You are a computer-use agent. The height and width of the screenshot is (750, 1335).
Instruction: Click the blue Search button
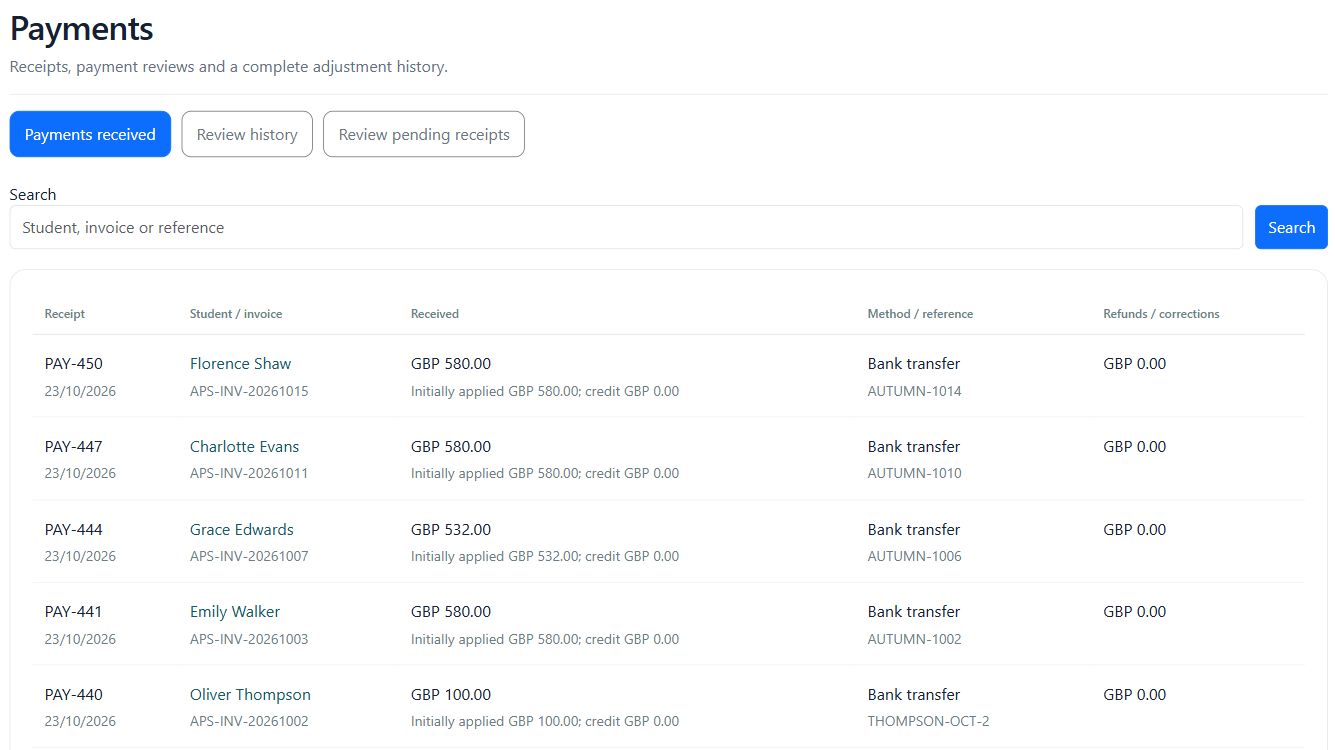(x=1291, y=227)
